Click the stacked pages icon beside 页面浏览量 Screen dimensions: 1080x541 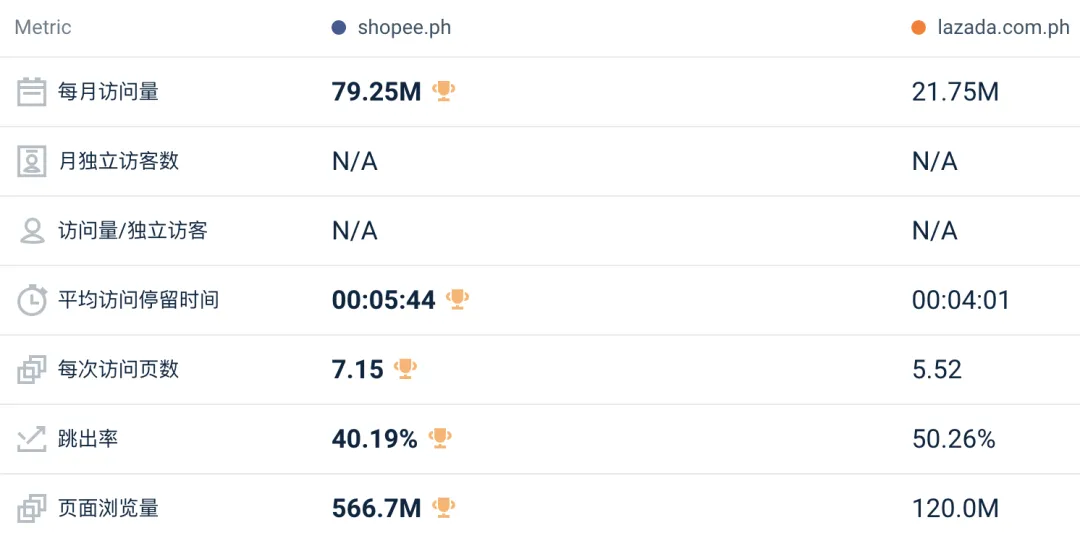click(32, 508)
